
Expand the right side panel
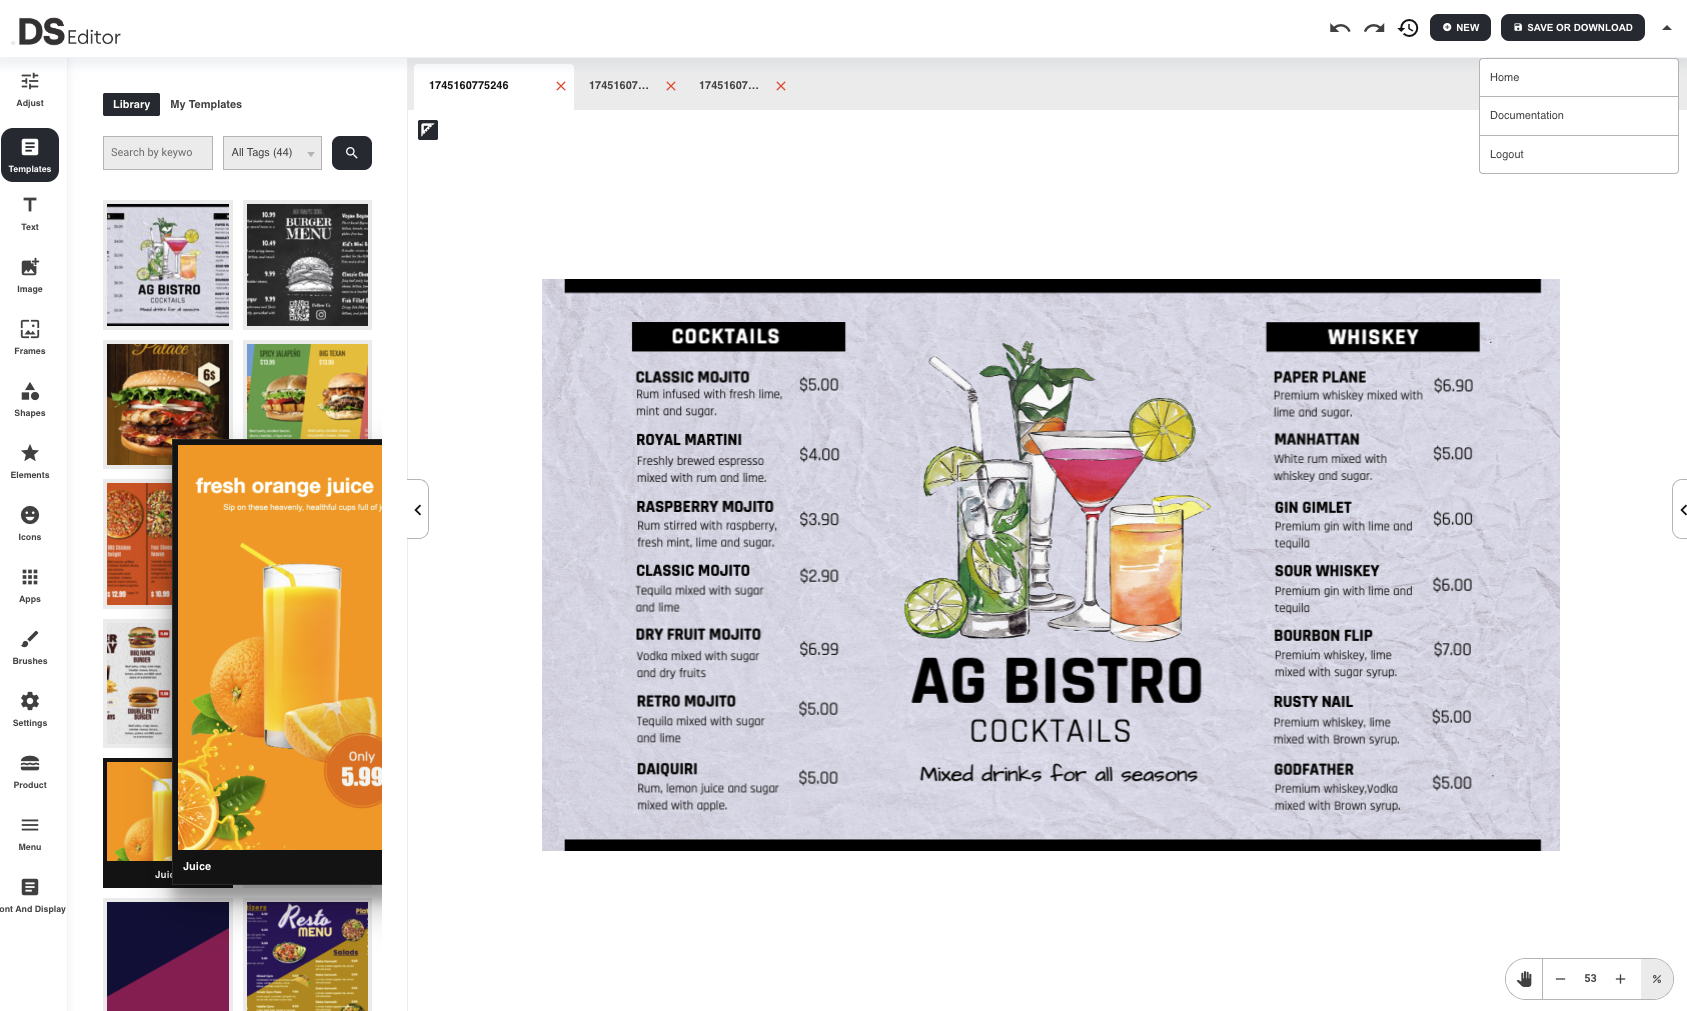(x=1681, y=509)
